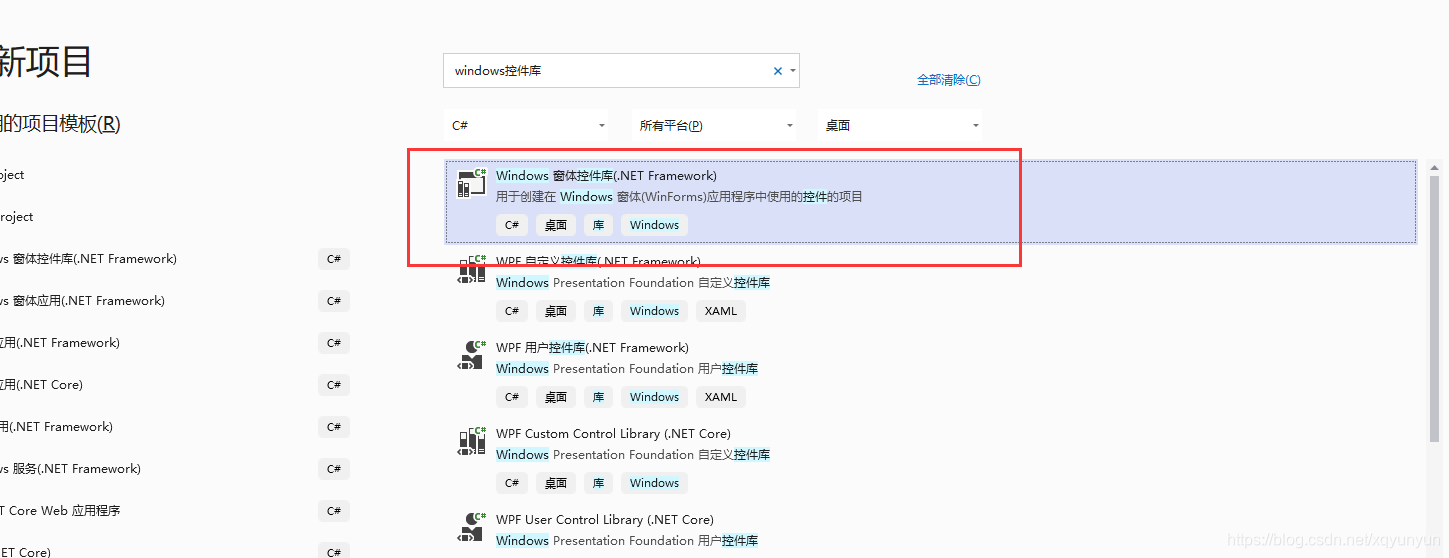Select the WPF 自定义控件库(.NET Framework) template
Screen dimensions: 1449x558
tap(930, 287)
